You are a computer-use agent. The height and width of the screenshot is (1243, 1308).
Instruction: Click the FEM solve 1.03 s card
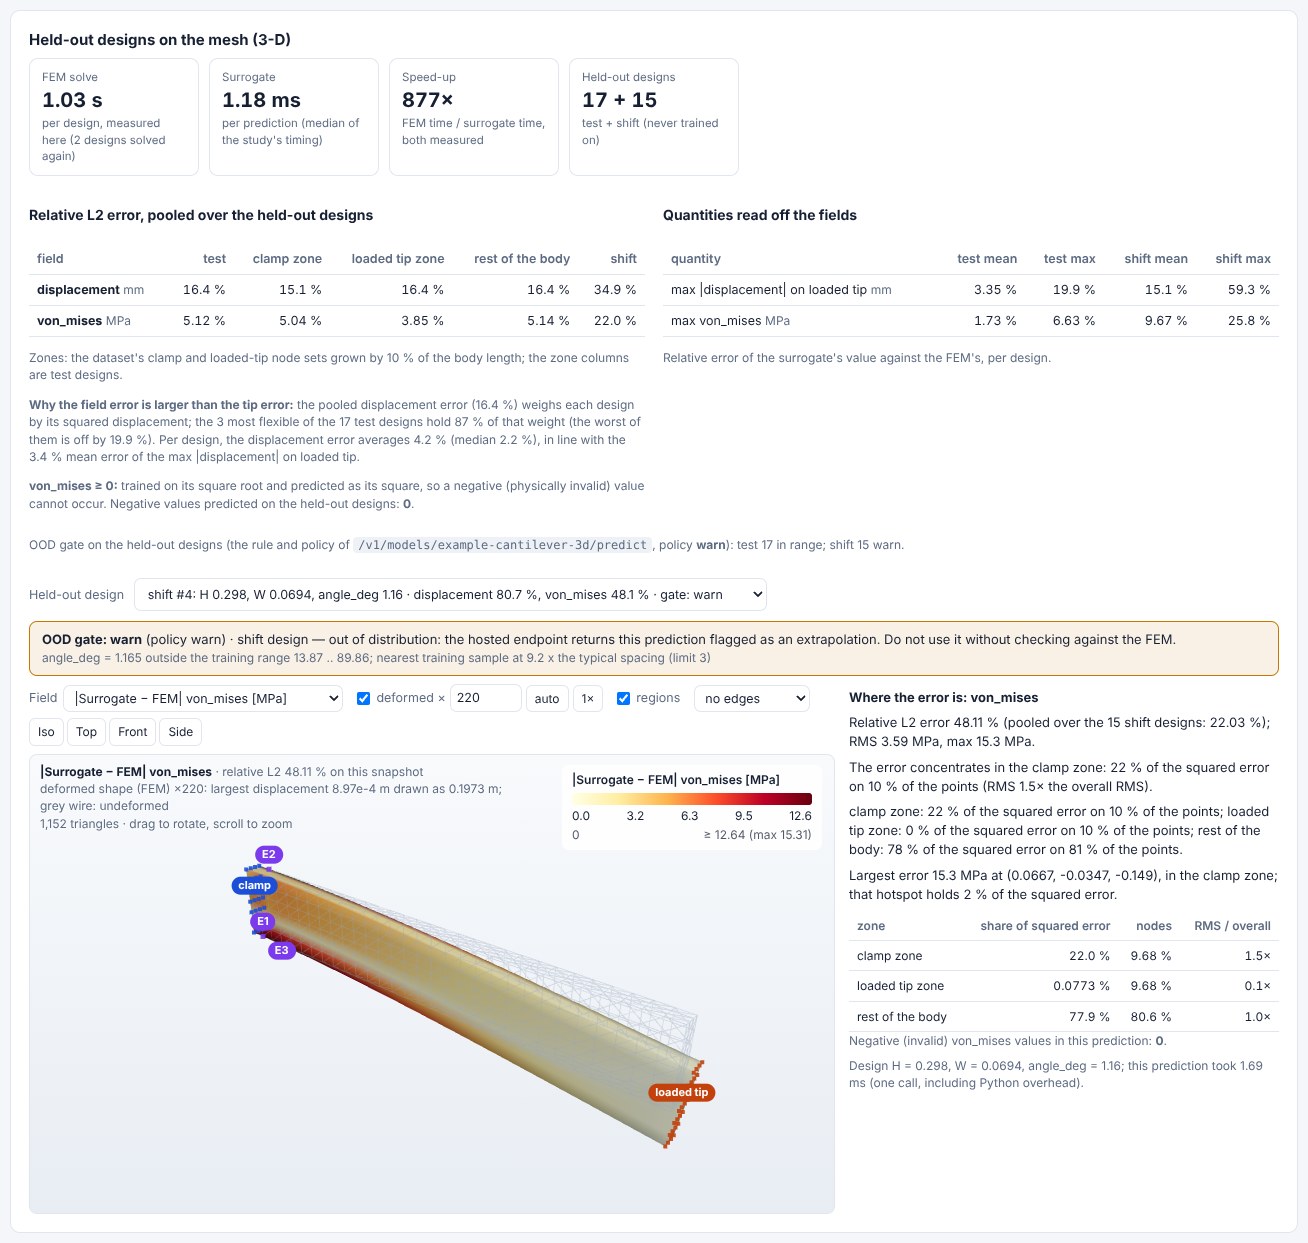pyautogui.click(x=114, y=117)
